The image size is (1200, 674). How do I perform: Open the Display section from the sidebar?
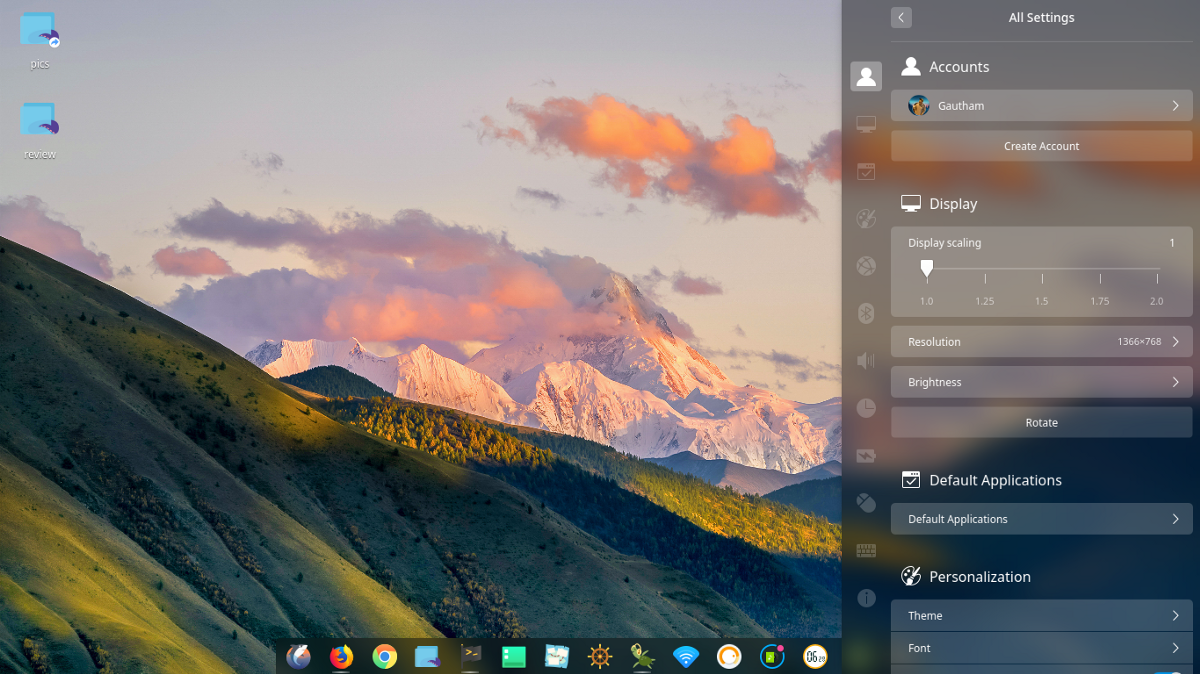click(x=866, y=124)
